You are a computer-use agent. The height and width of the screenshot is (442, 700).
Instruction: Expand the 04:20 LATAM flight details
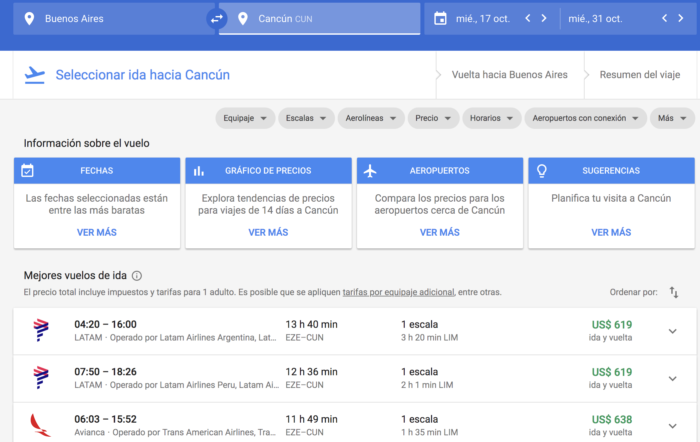coord(672,331)
